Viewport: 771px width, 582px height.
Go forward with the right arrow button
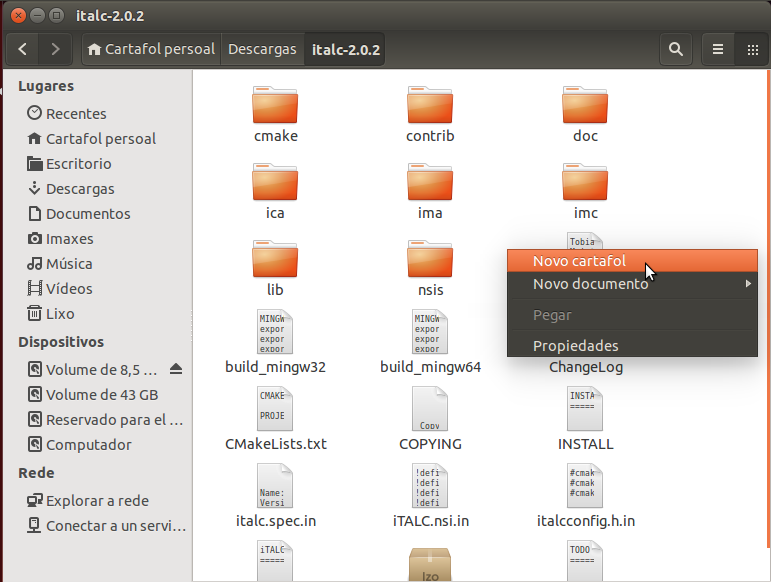(55, 49)
